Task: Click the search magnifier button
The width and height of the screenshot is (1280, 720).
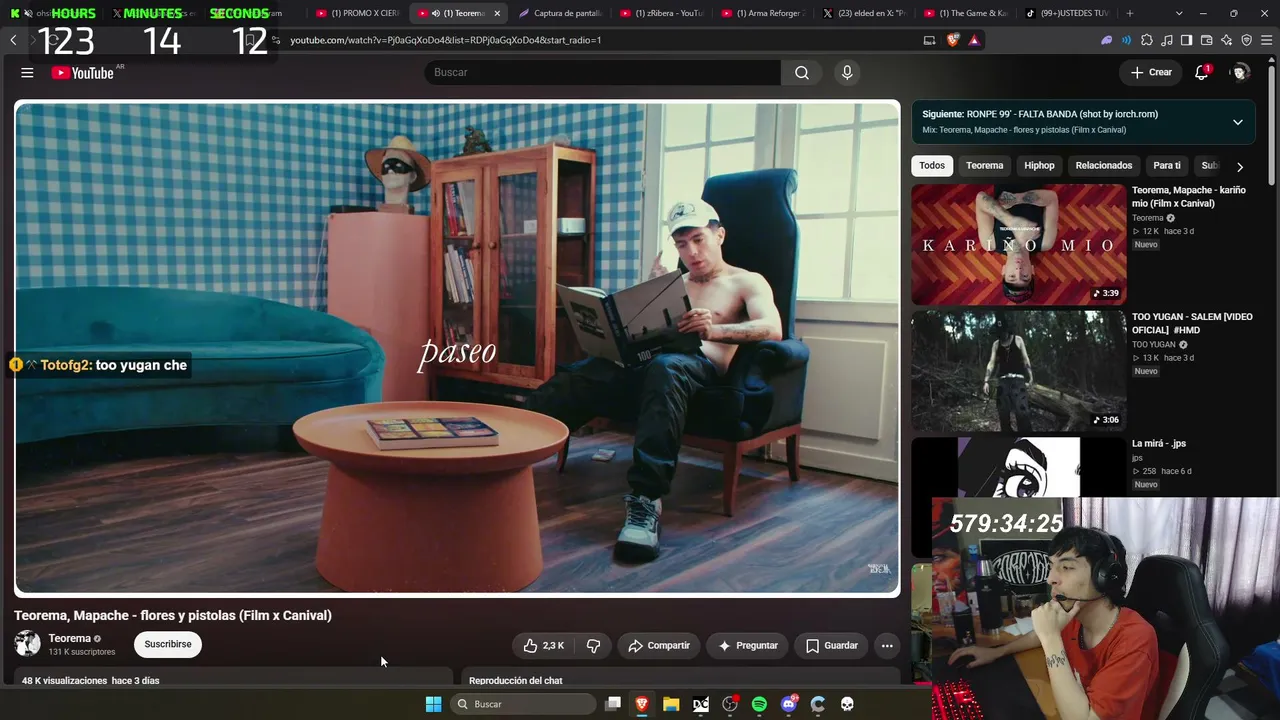Action: (802, 72)
